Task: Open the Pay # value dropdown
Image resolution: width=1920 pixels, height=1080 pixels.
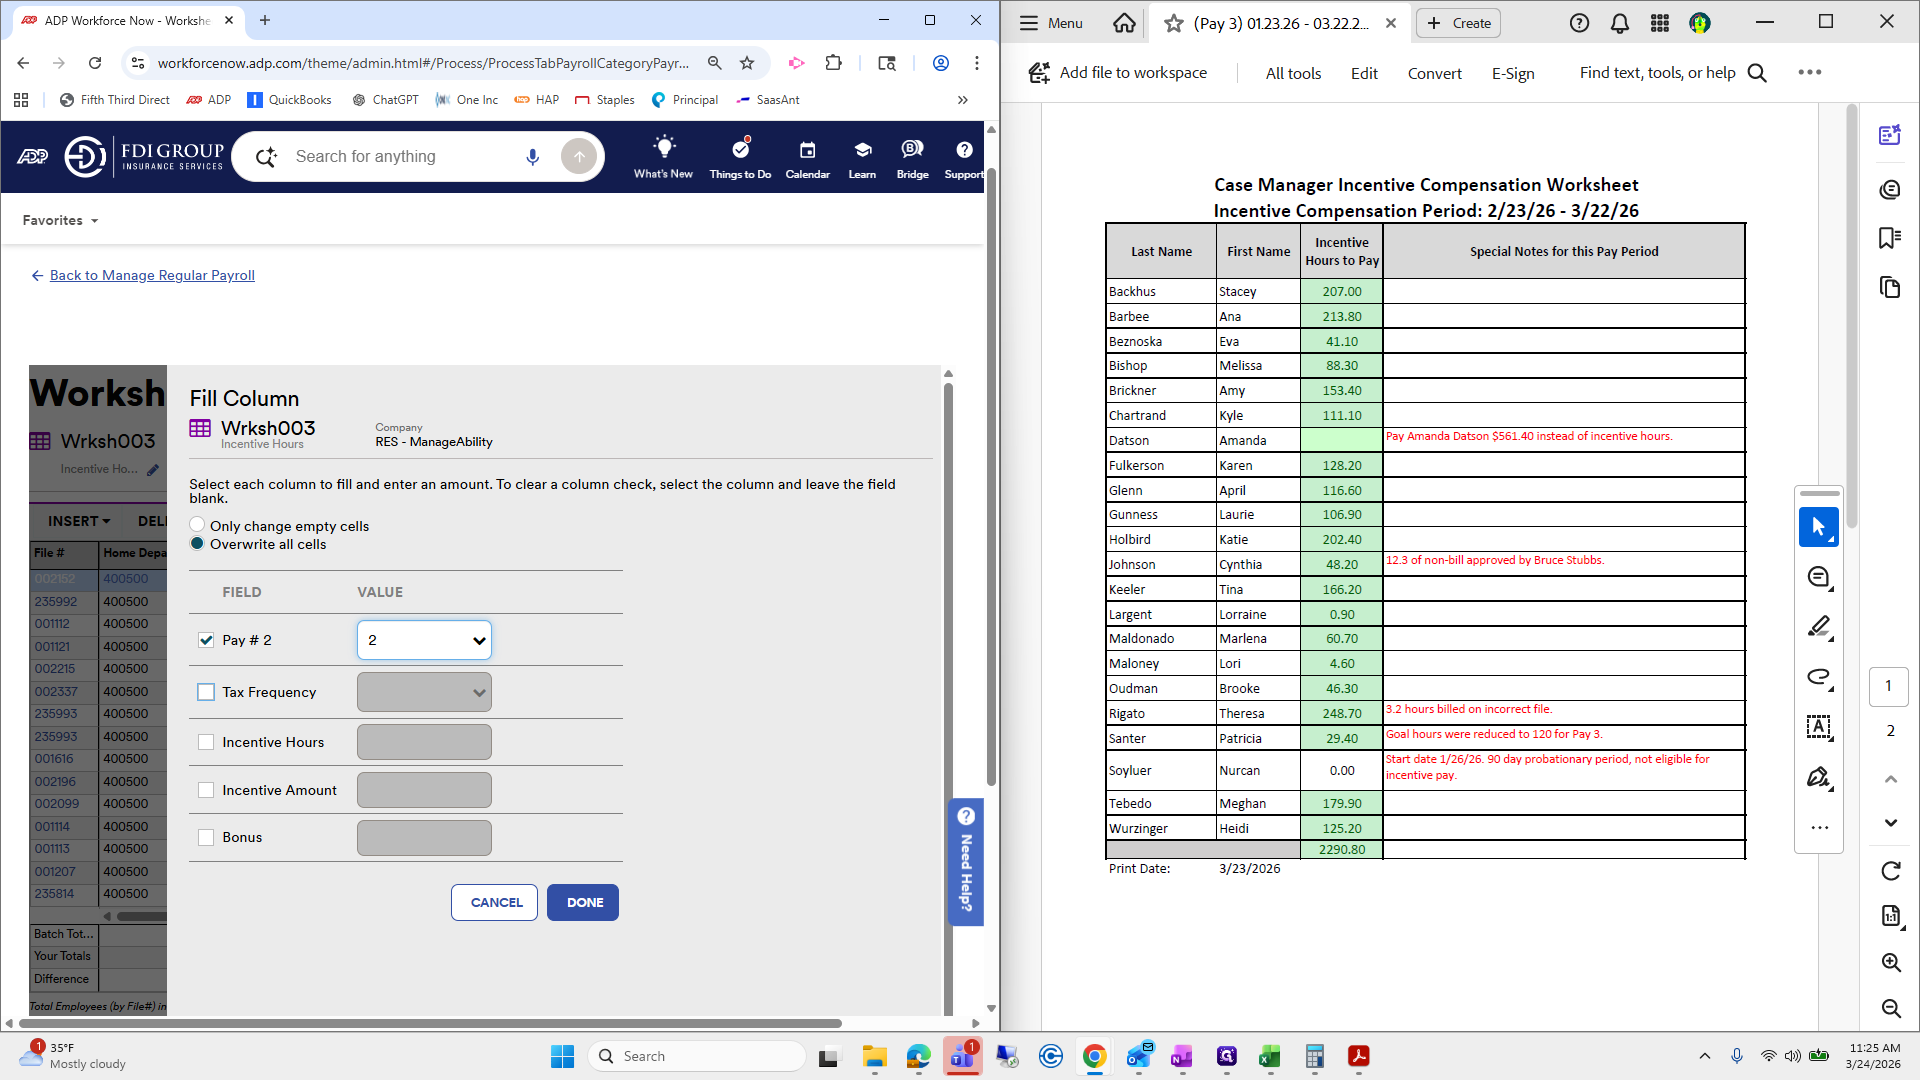Action: 424,640
